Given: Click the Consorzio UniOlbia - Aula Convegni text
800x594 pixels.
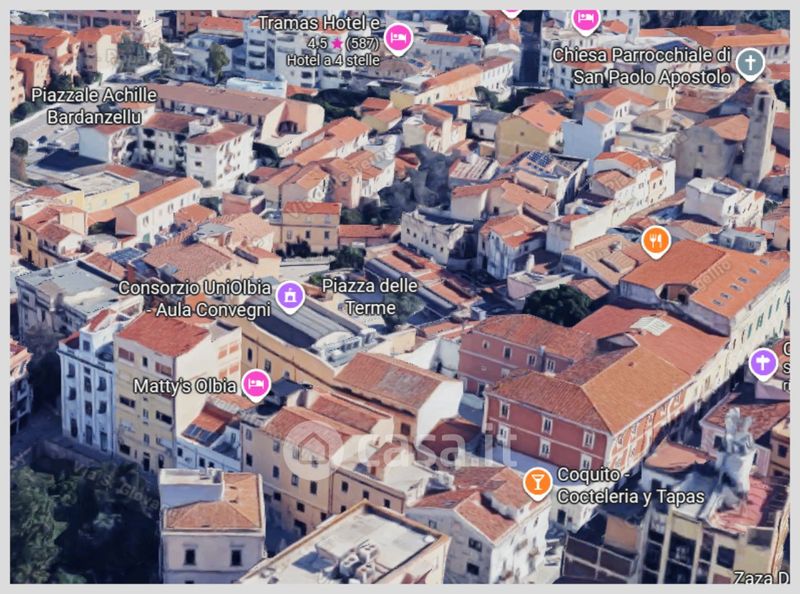Looking at the screenshot, I should (x=194, y=296).
